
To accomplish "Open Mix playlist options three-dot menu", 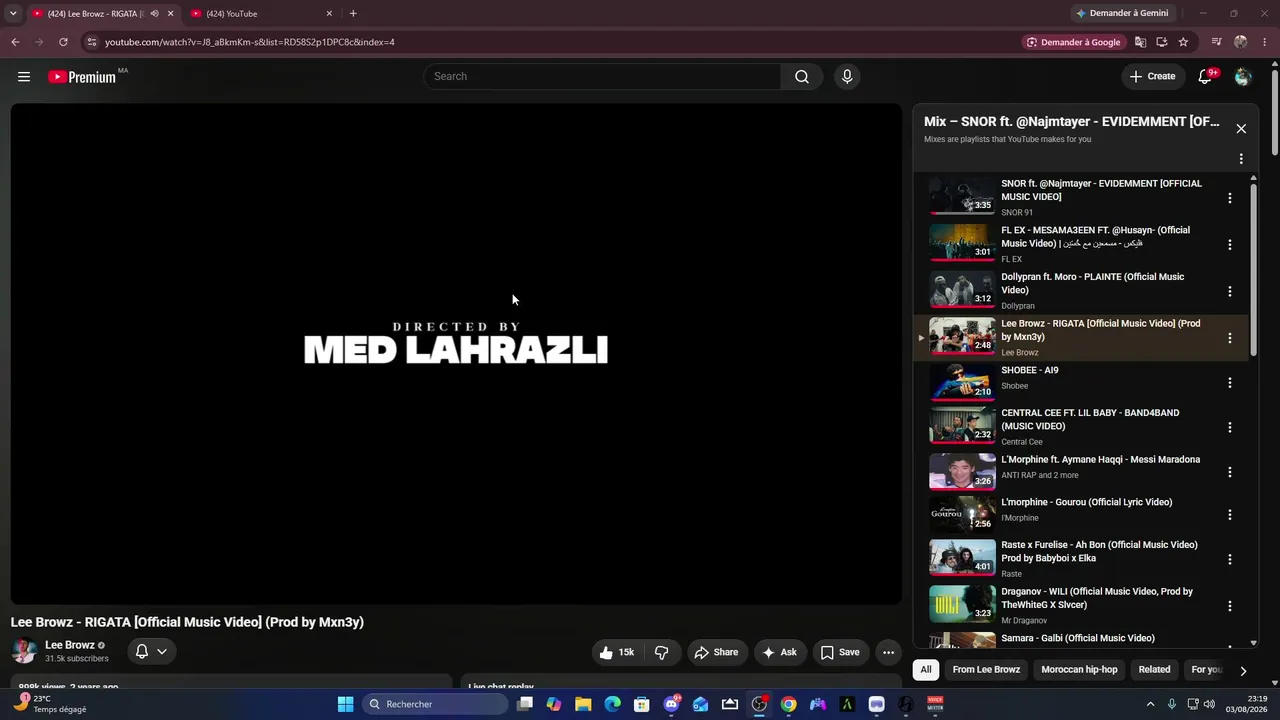I will tap(1241, 159).
